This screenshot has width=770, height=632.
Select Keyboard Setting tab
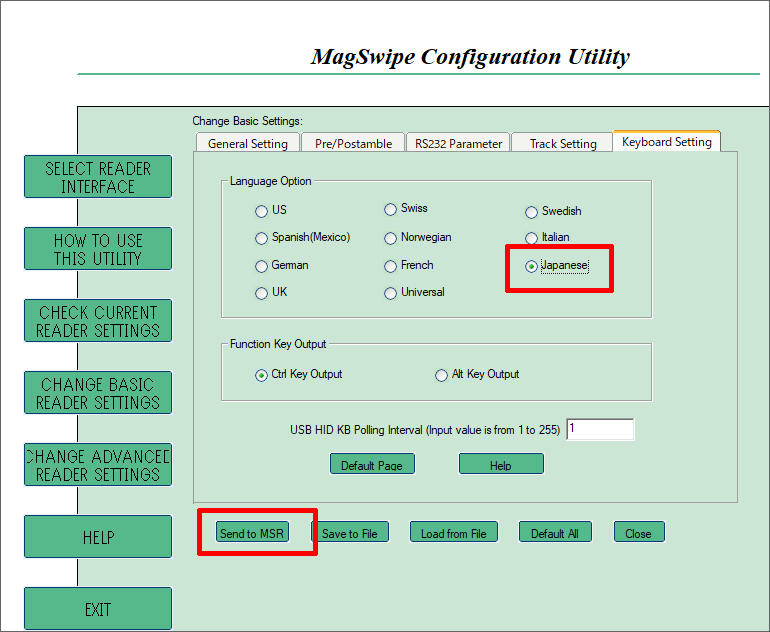(666, 141)
